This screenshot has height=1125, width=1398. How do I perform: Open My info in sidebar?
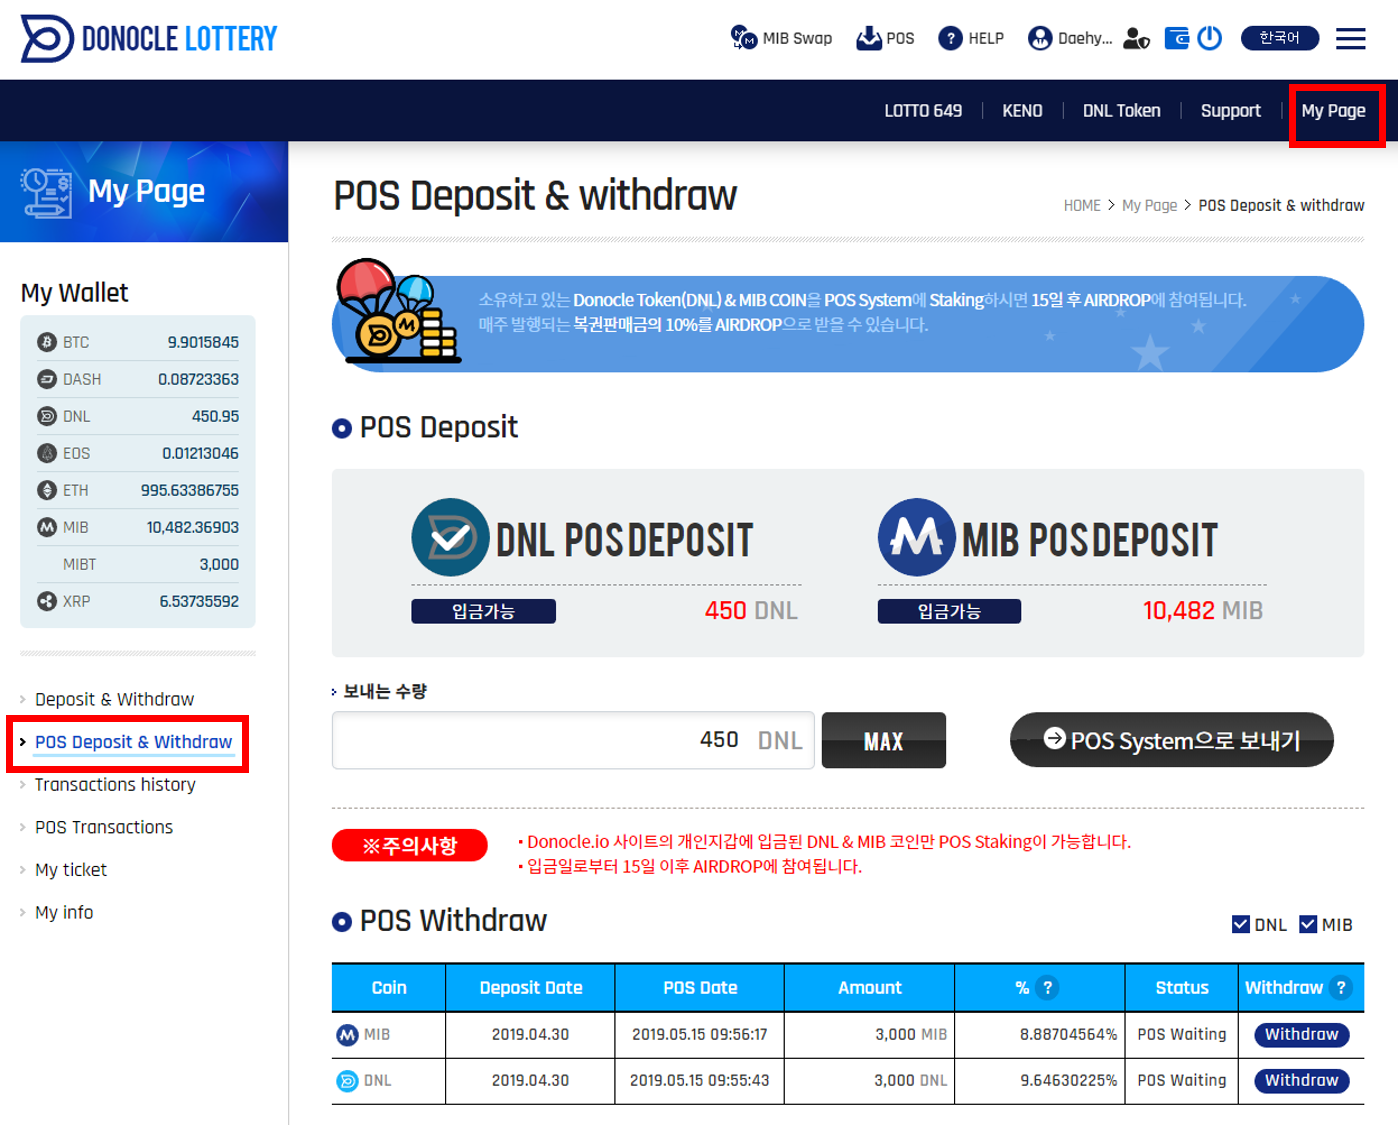click(64, 912)
